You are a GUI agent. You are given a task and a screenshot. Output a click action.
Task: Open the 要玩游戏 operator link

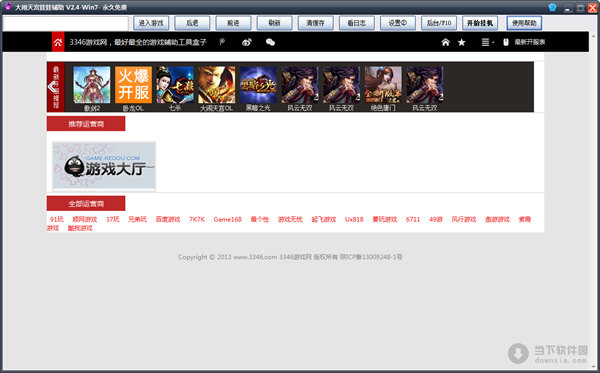point(385,219)
